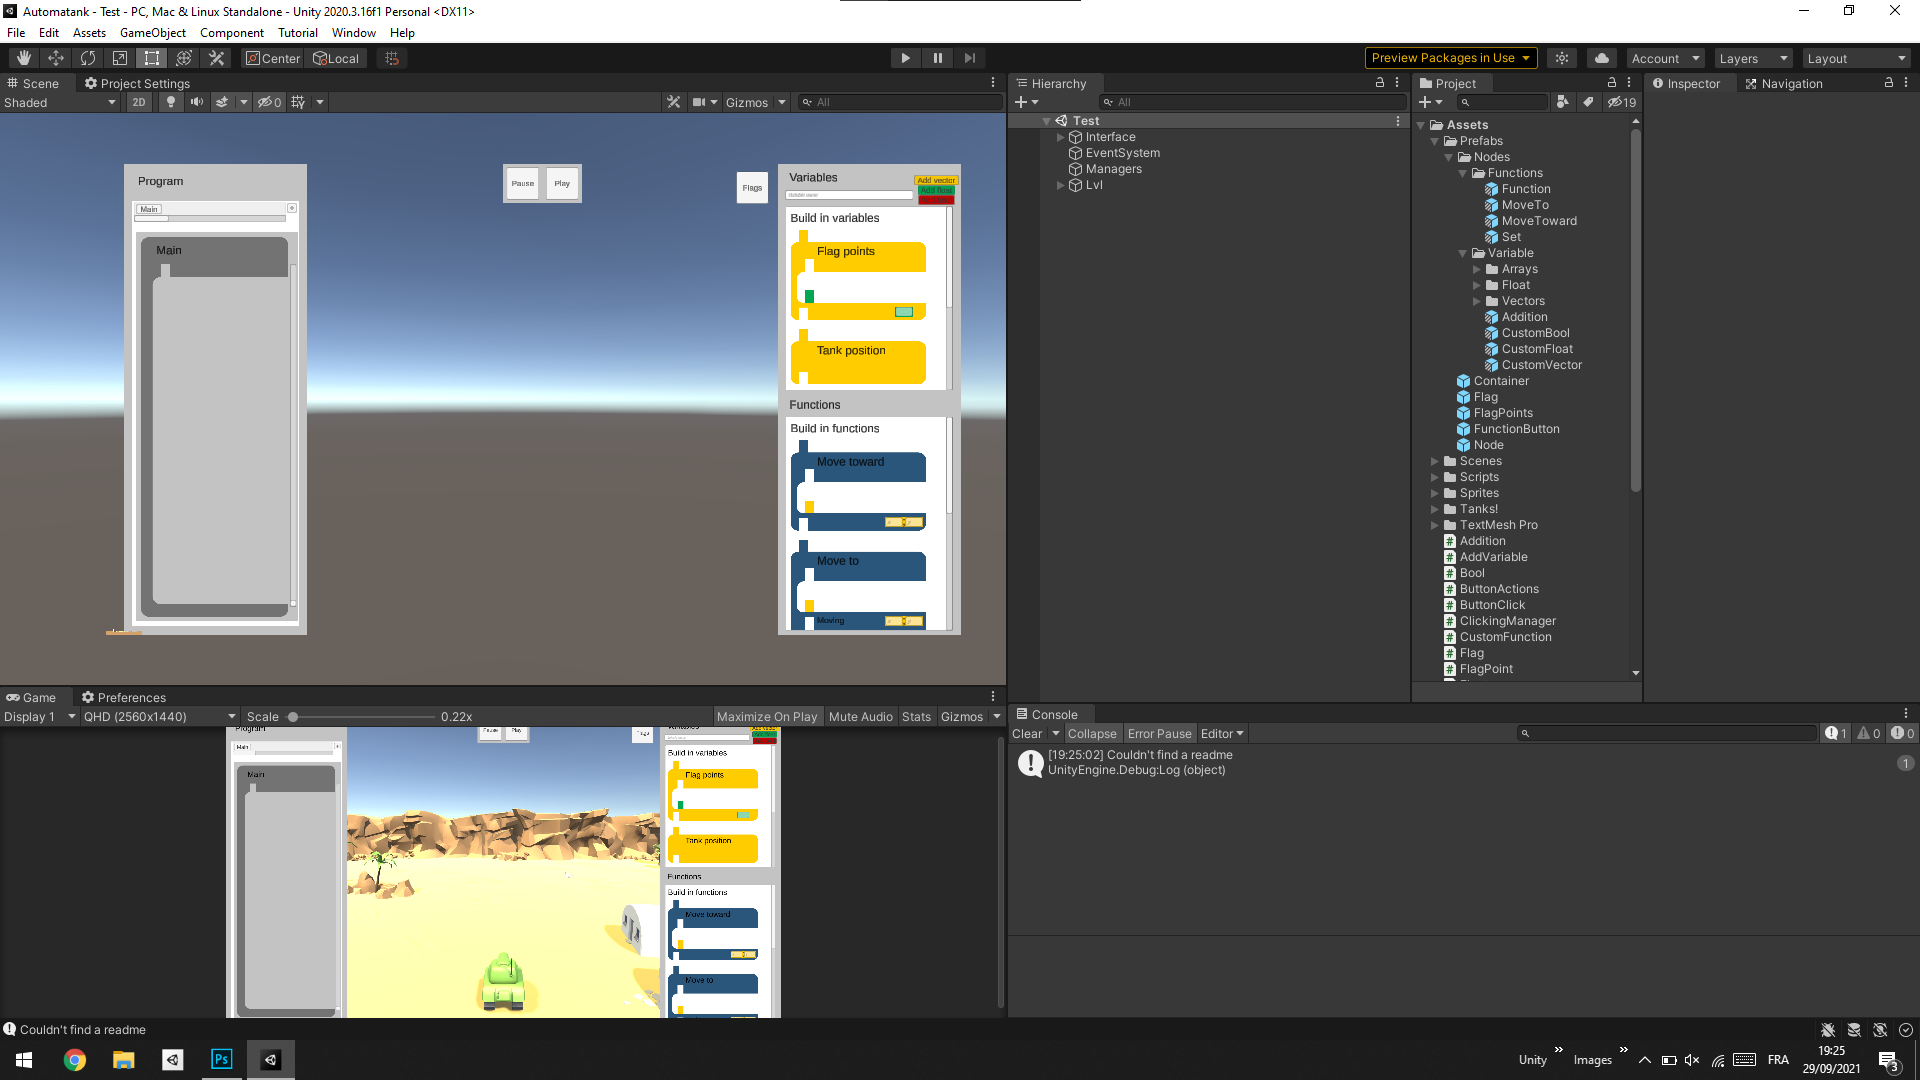Open the Shaded draw mode dropdown
Screen dimensions: 1920x1080
60,102
